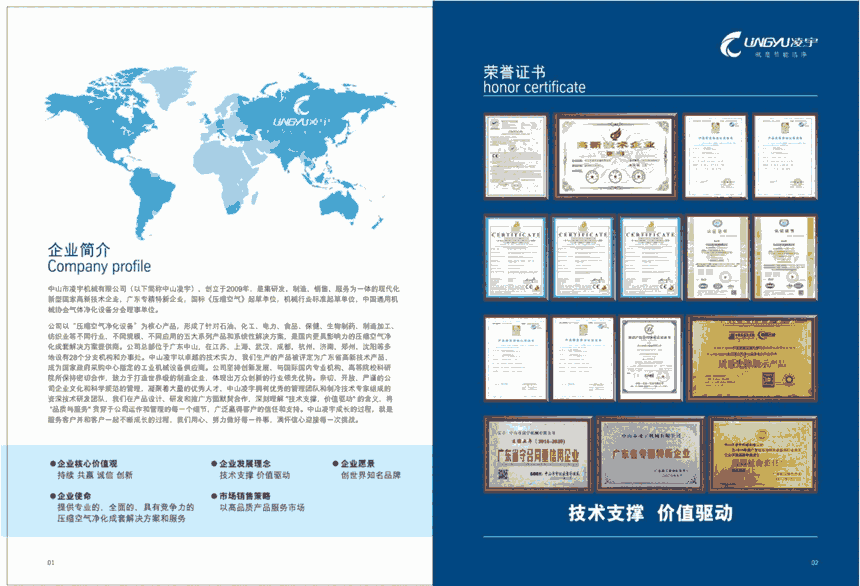Click the "honor certificate" subtitle
860x586 pixels.
click(534, 88)
